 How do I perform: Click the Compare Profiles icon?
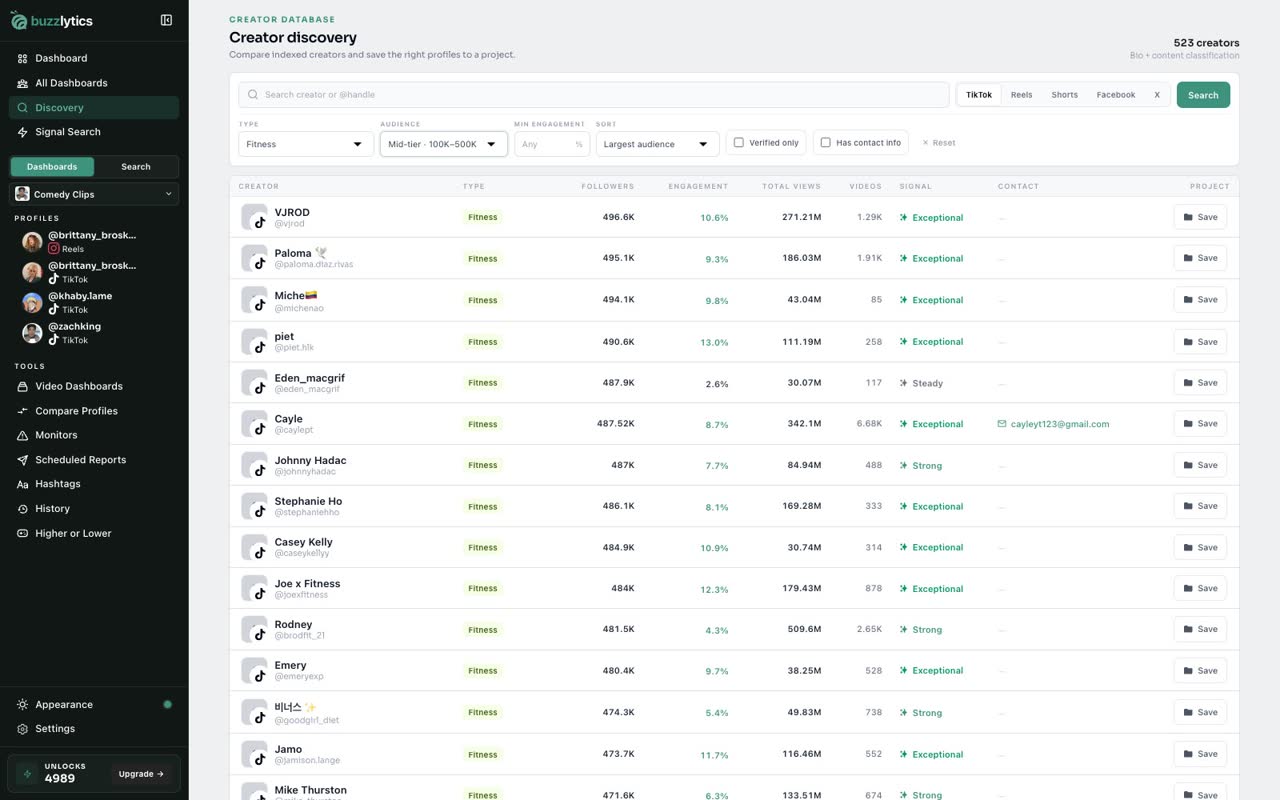(x=22, y=411)
